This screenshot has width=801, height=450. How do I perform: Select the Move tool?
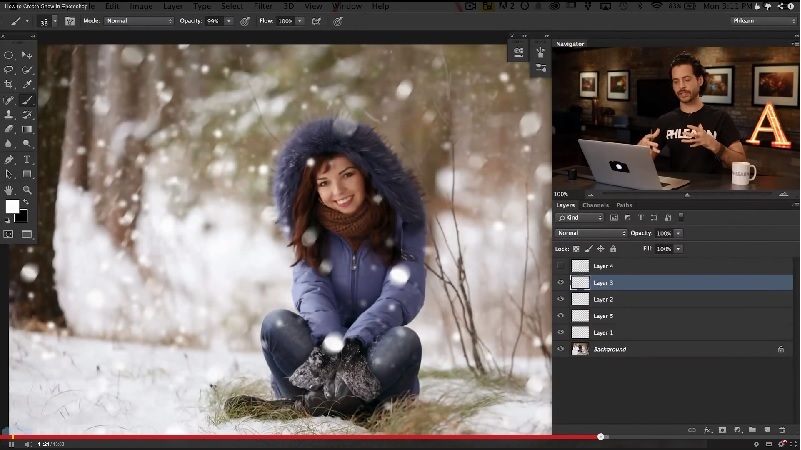[x=27, y=55]
